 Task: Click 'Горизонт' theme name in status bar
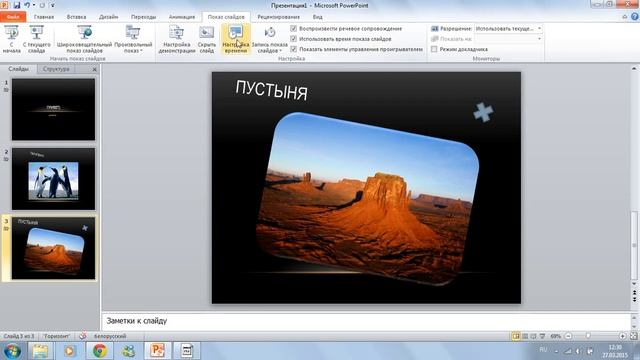pos(57,336)
